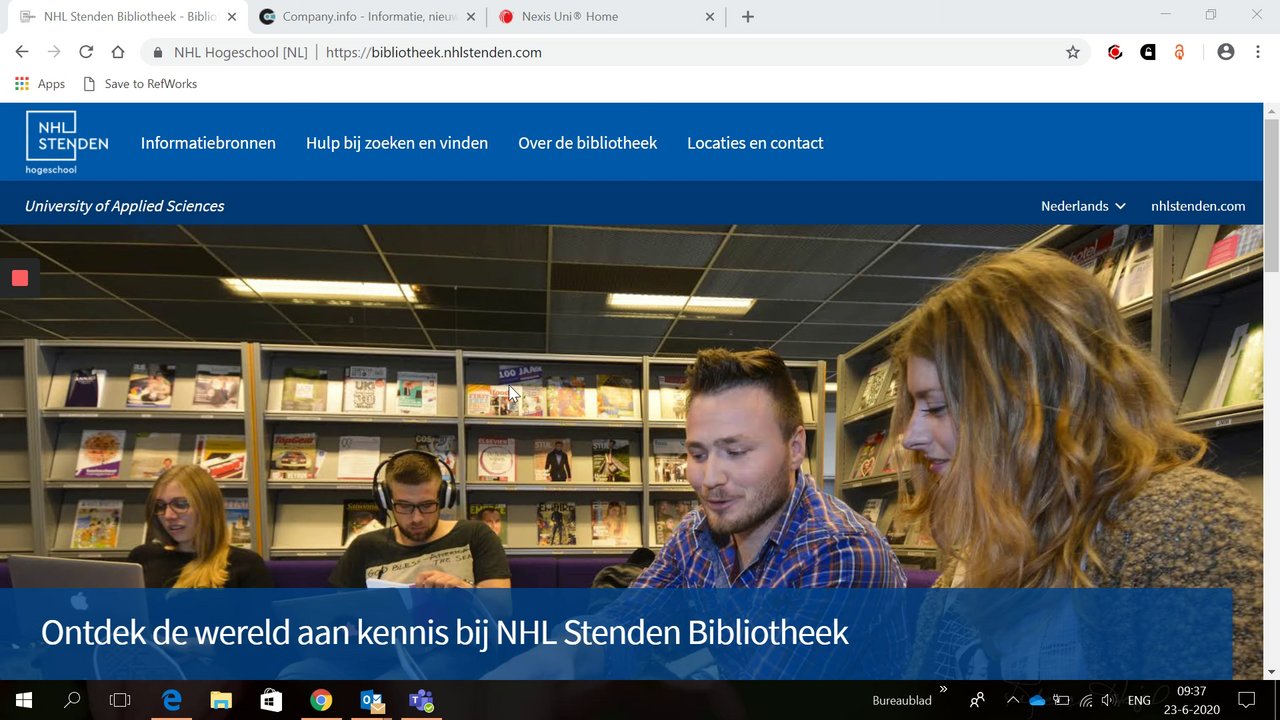The height and width of the screenshot is (720, 1280).
Task: Click the Ontdek de wereld aan kennis heading
Action: tap(445, 632)
